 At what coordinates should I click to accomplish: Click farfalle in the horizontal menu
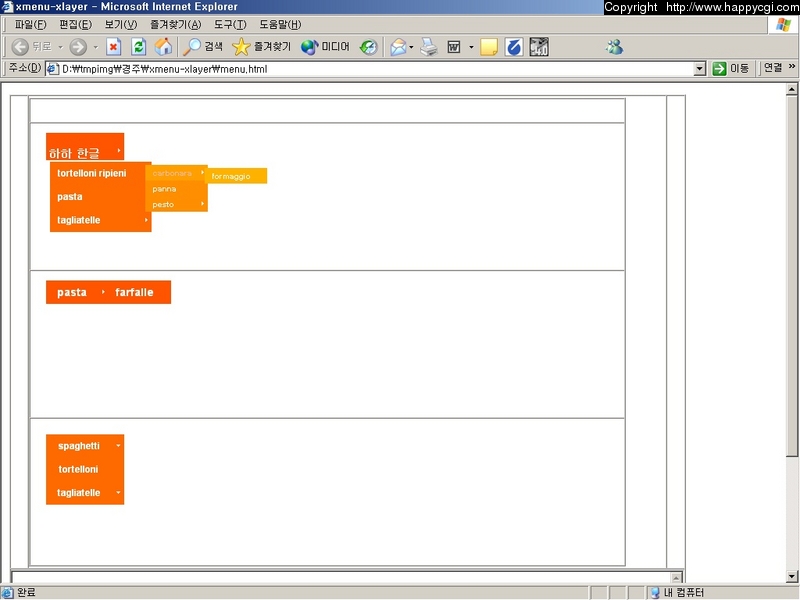click(134, 292)
